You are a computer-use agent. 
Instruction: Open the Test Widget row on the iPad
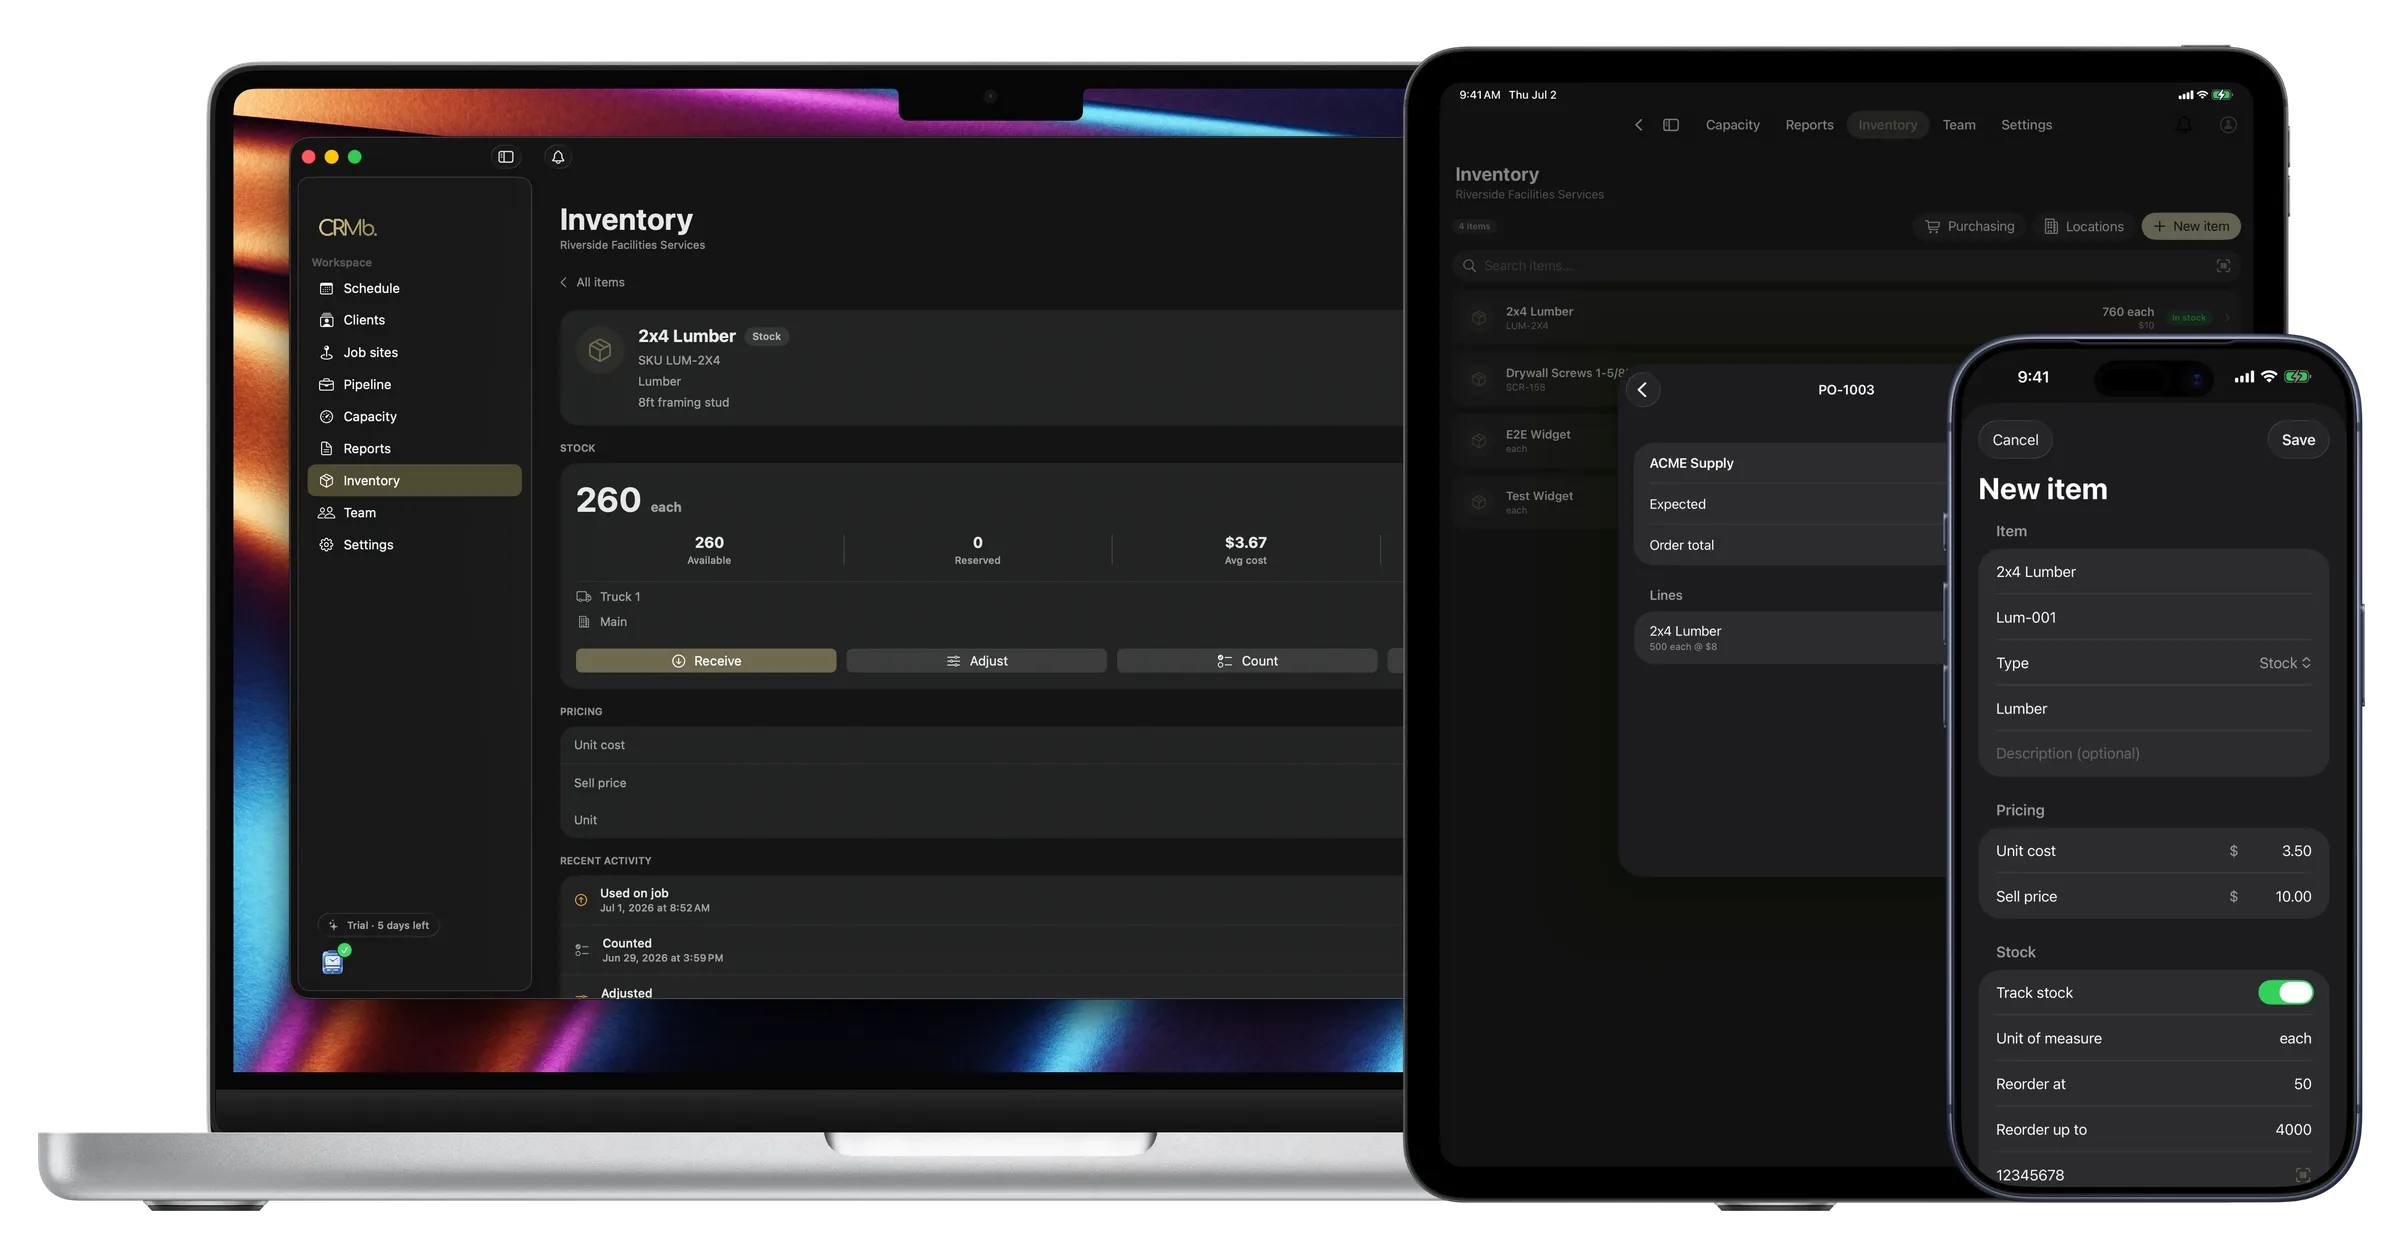click(1538, 502)
